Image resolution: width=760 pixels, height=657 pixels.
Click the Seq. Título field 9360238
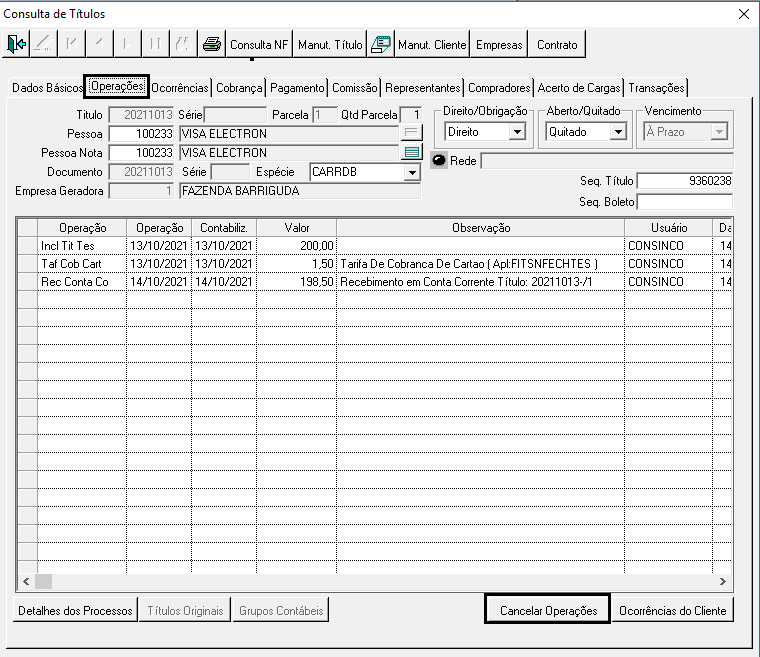[x=684, y=181]
